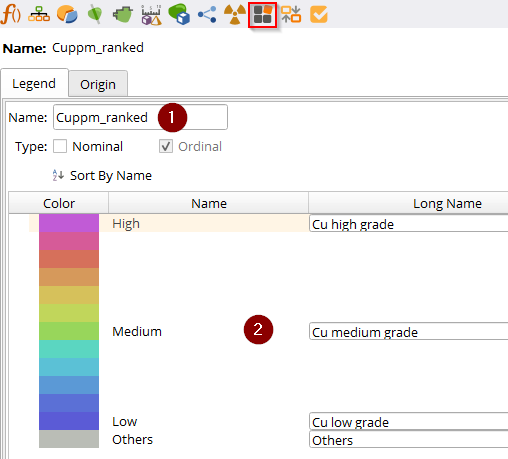Screen dimensions: 508x459
Task: Click the orange radiation triangles icon
Action: [235, 15]
